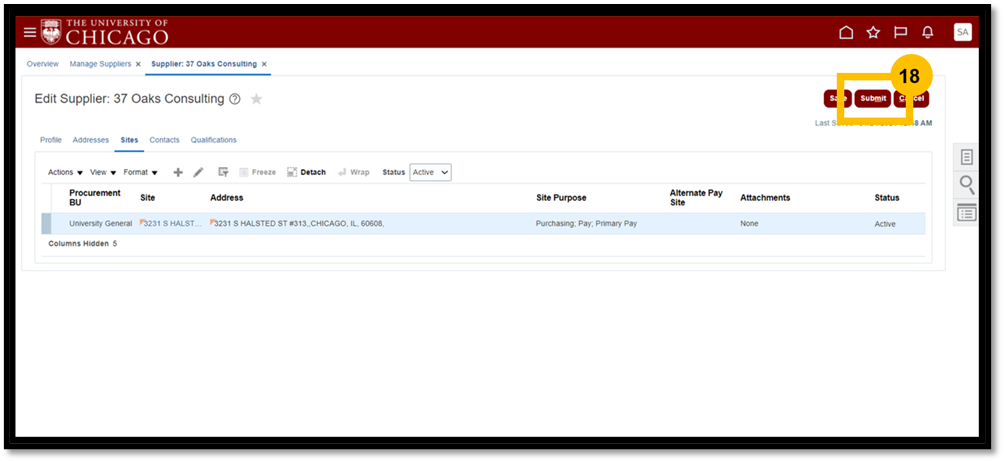This screenshot has height=461, width=1004.
Task: Open Query By Example filter icon
Action: point(223,172)
